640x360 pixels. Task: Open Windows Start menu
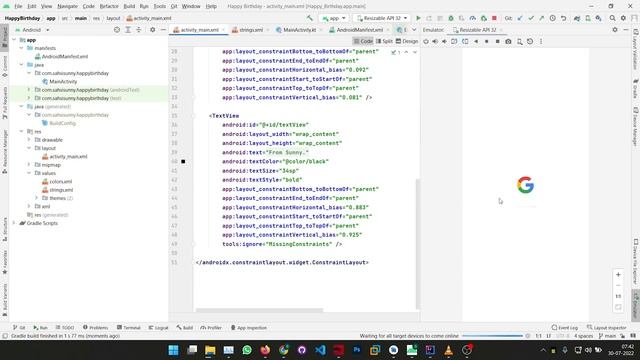[173, 350]
